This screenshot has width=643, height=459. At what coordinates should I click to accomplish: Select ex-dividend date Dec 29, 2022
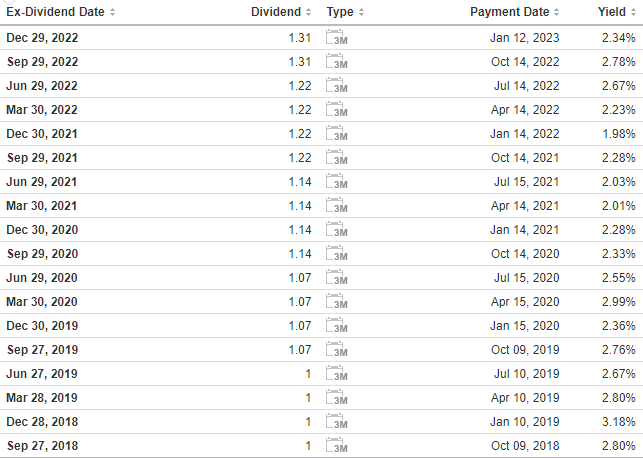coord(42,38)
